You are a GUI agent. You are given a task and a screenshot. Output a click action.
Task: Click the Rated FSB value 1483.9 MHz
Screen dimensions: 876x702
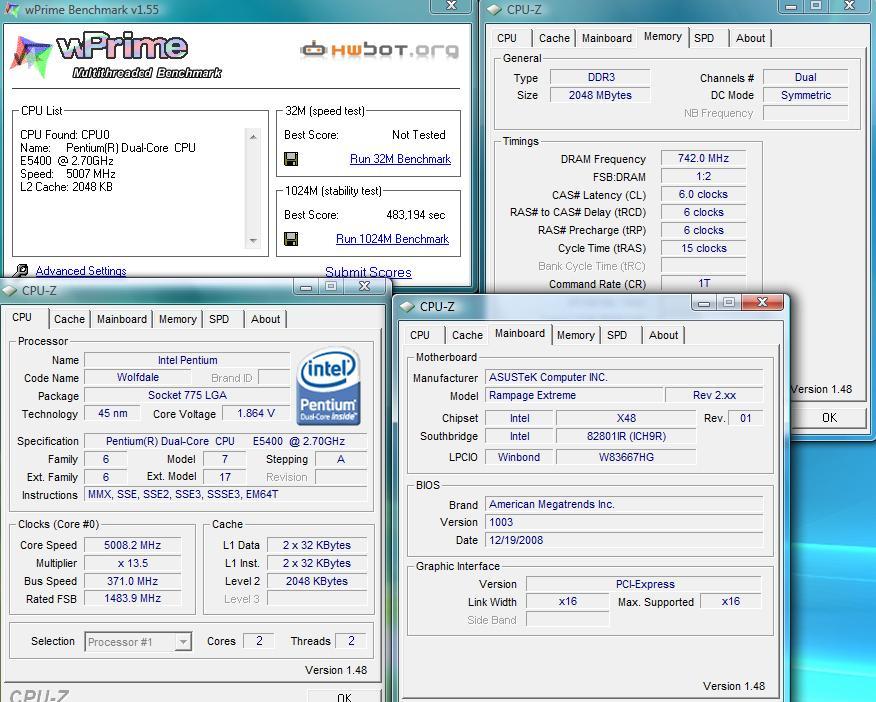[132, 599]
